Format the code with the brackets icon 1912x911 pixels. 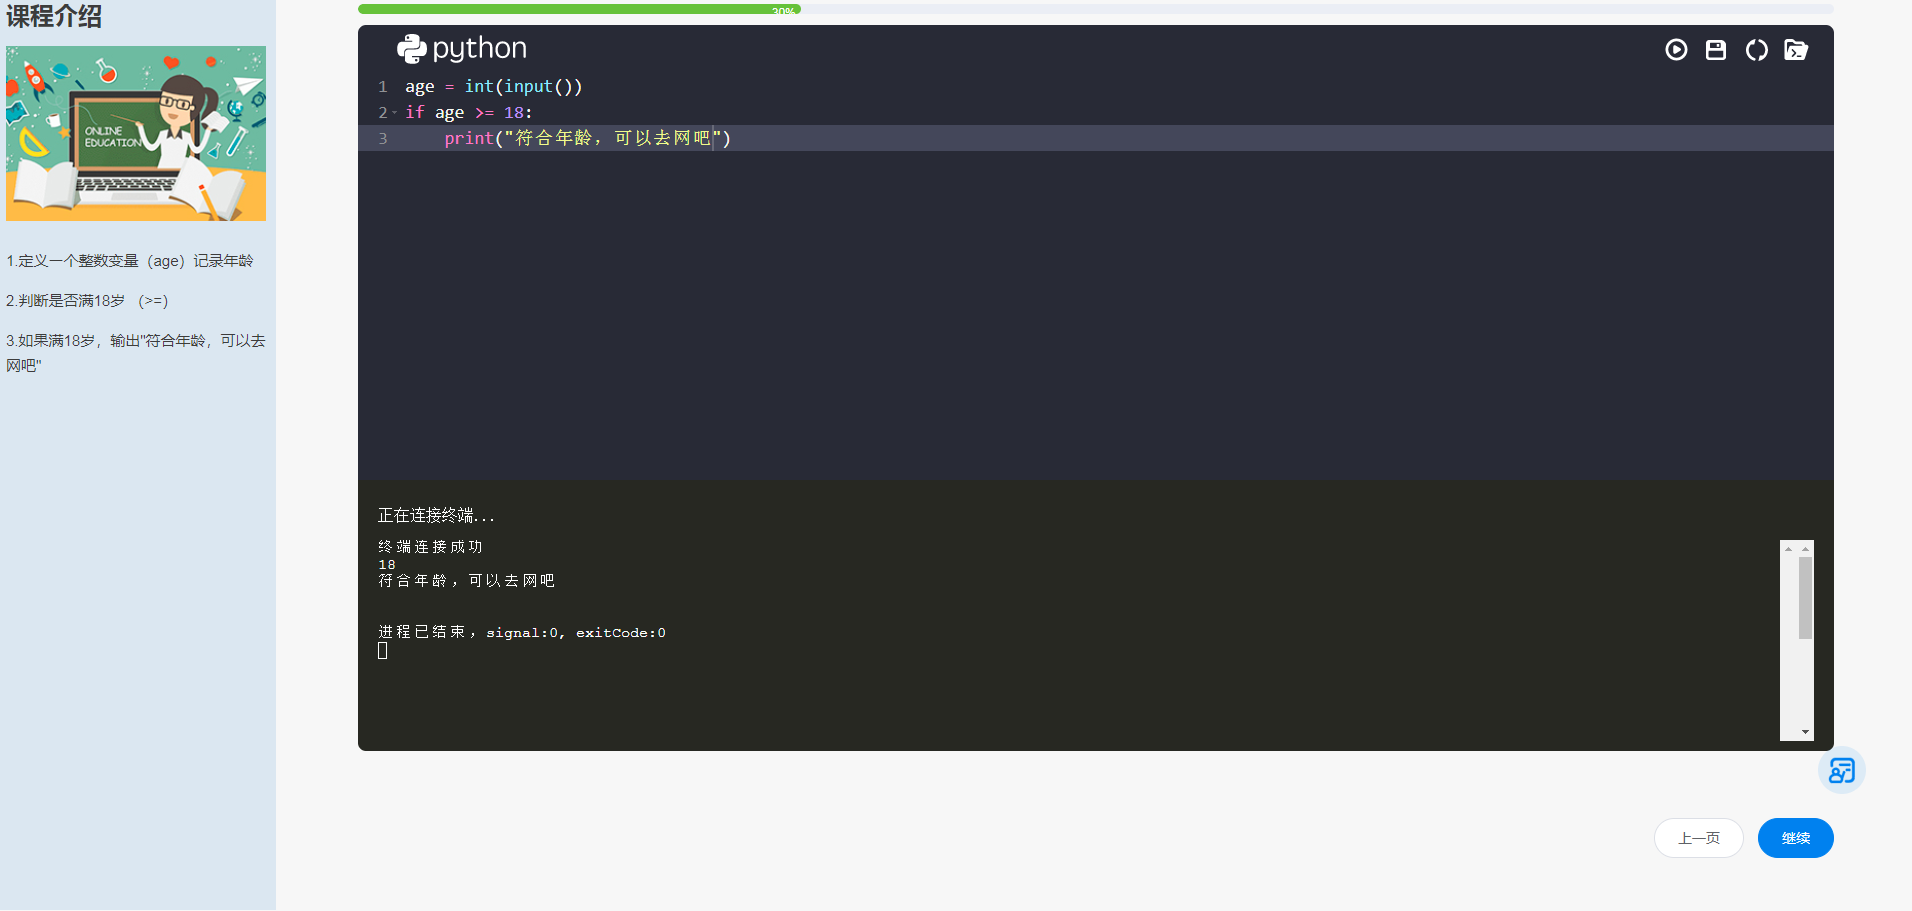pyautogui.click(x=1757, y=50)
